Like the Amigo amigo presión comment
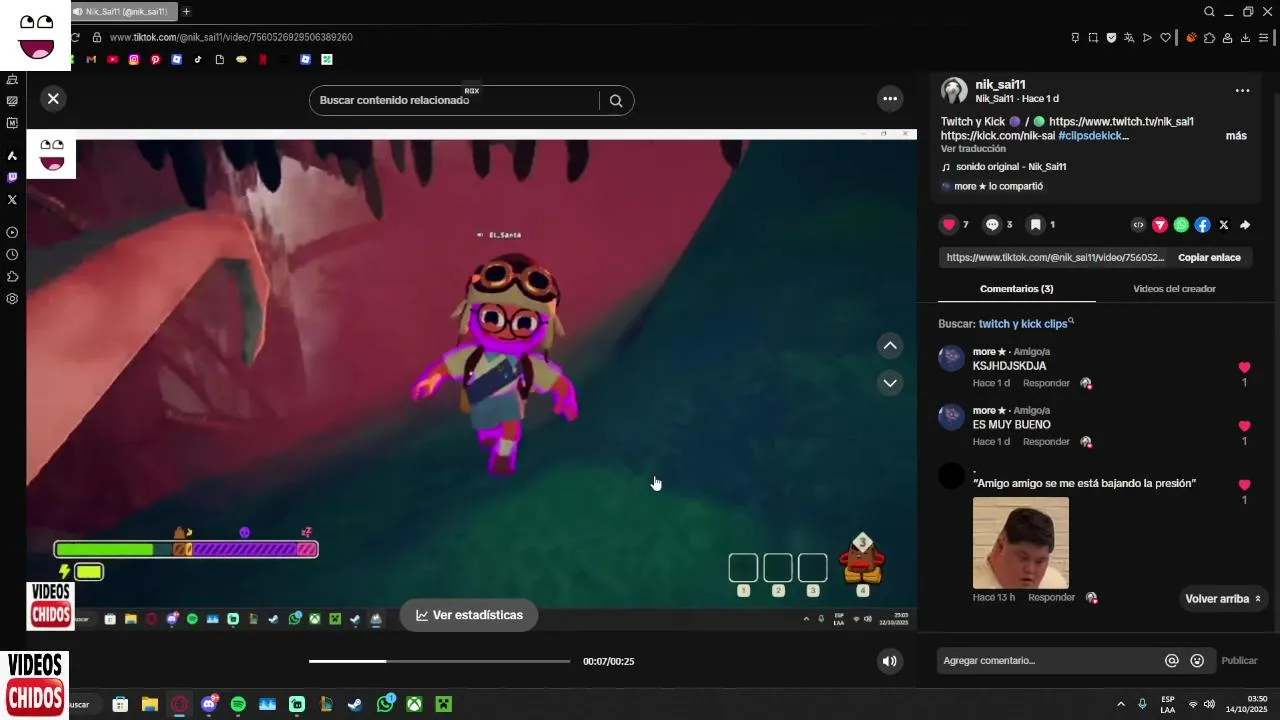1280x720 pixels. tap(1244, 485)
